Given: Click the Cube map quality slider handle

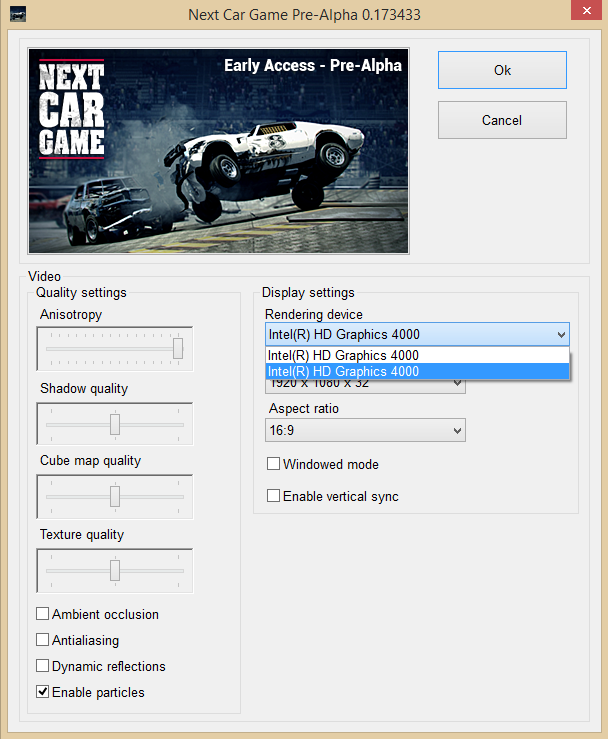Looking at the screenshot, I should [115, 496].
